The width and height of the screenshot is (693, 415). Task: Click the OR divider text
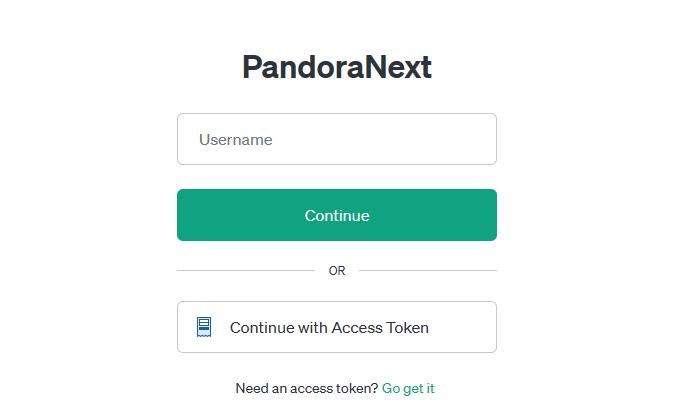tap(337, 271)
